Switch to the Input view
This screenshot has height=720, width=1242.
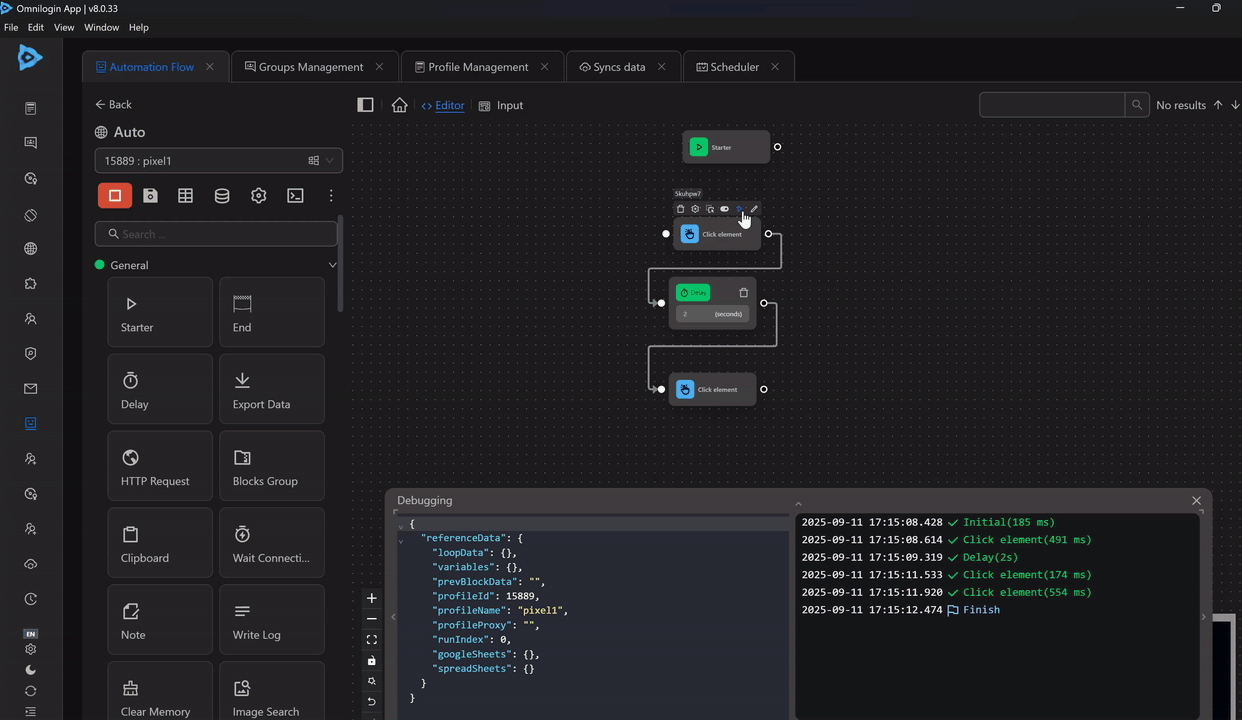click(501, 105)
